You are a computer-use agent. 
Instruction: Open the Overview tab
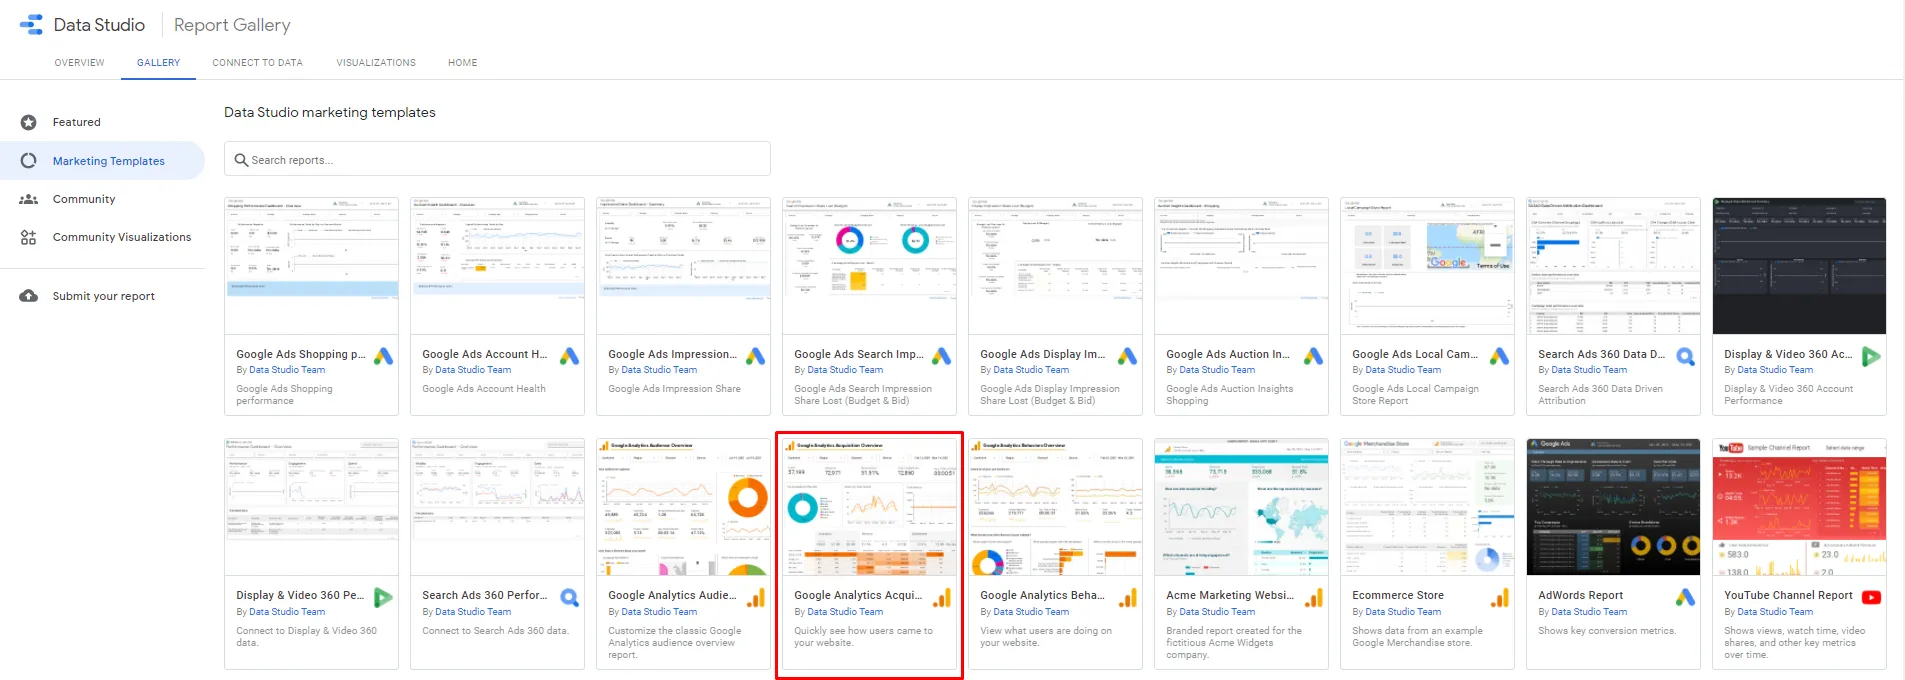(x=80, y=63)
